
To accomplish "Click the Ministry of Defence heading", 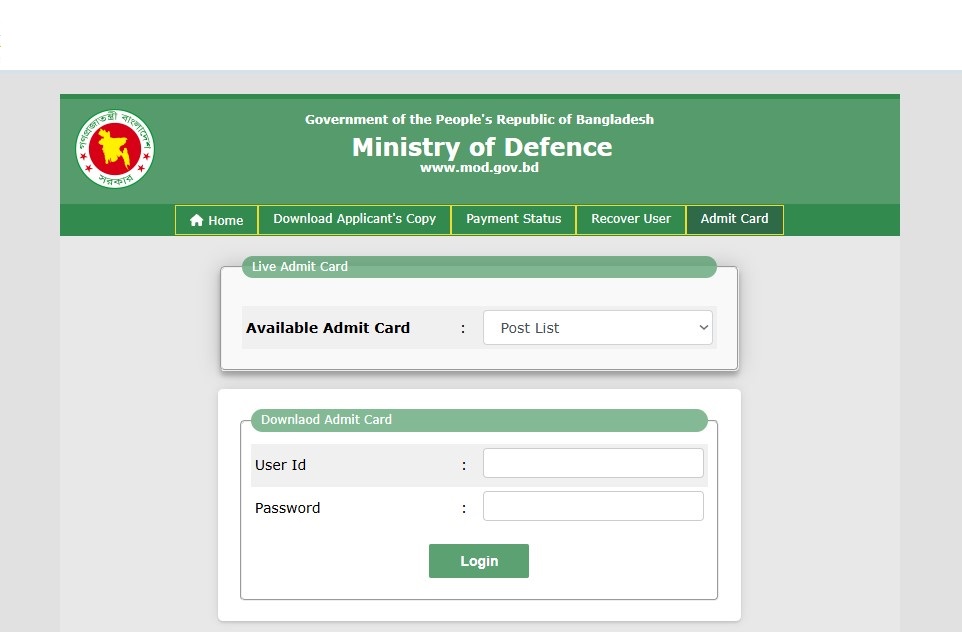I will coord(481,147).
